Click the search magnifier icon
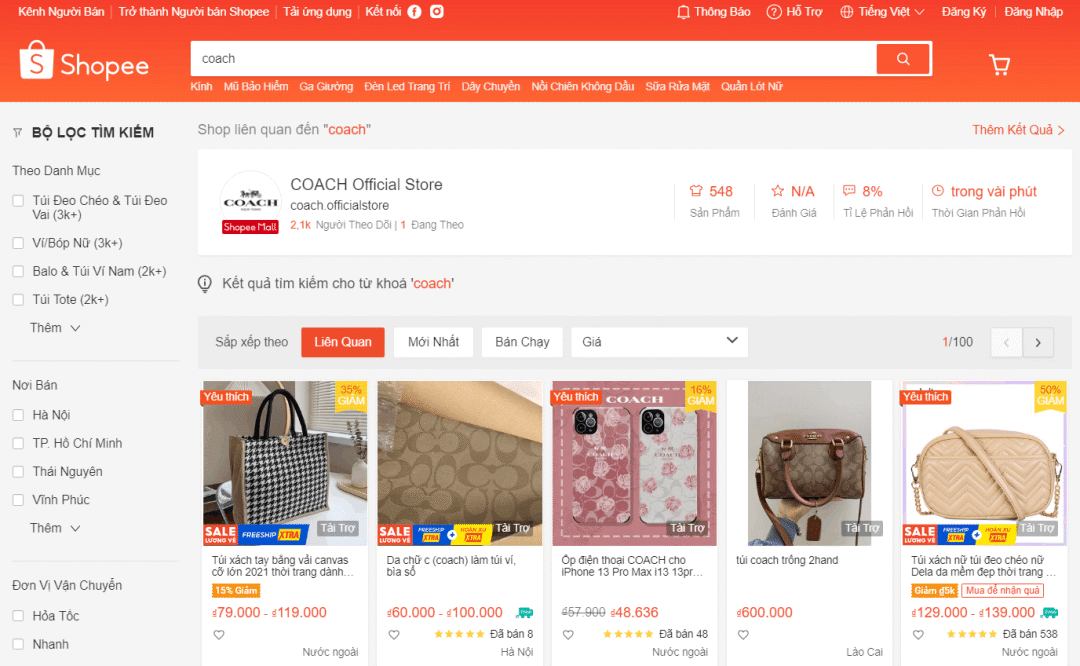Screen dimensions: 1080x666 (x=903, y=59)
